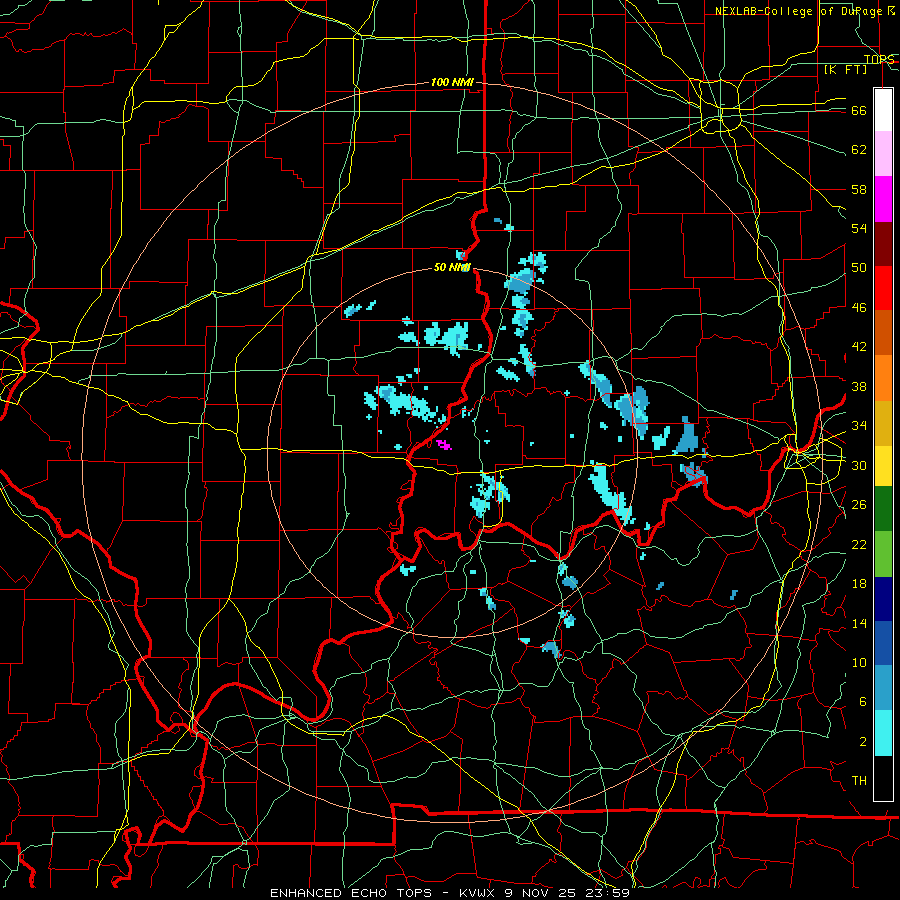Click the navy blue legend swatch

pos(883,599)
